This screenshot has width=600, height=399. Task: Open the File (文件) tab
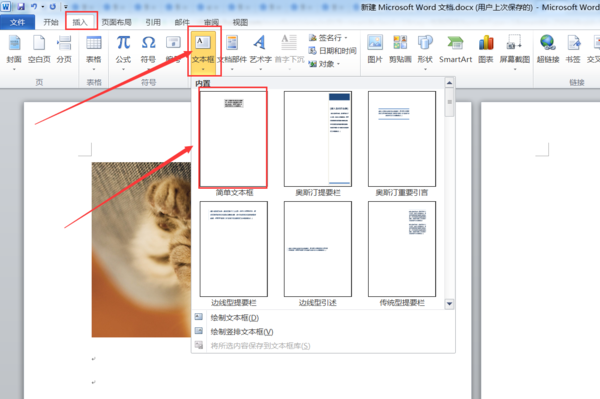click(x=17, y=22)
